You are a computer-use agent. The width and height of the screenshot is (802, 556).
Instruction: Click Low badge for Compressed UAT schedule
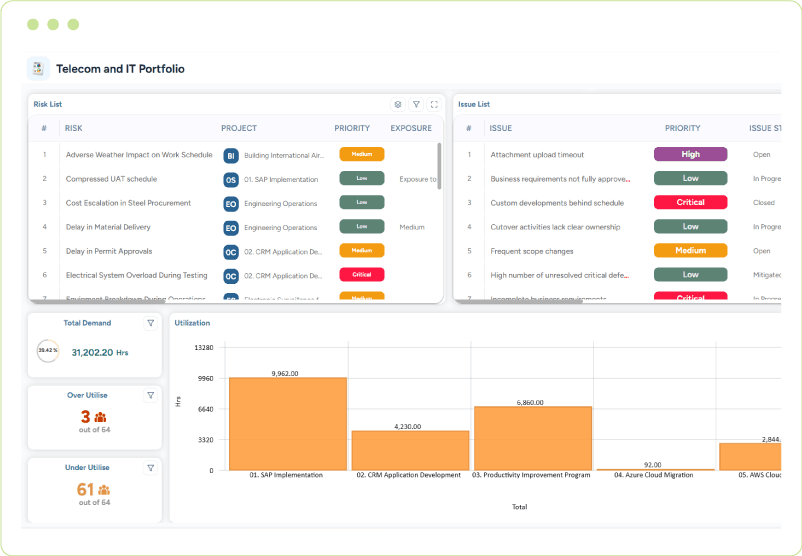(362, 178)
